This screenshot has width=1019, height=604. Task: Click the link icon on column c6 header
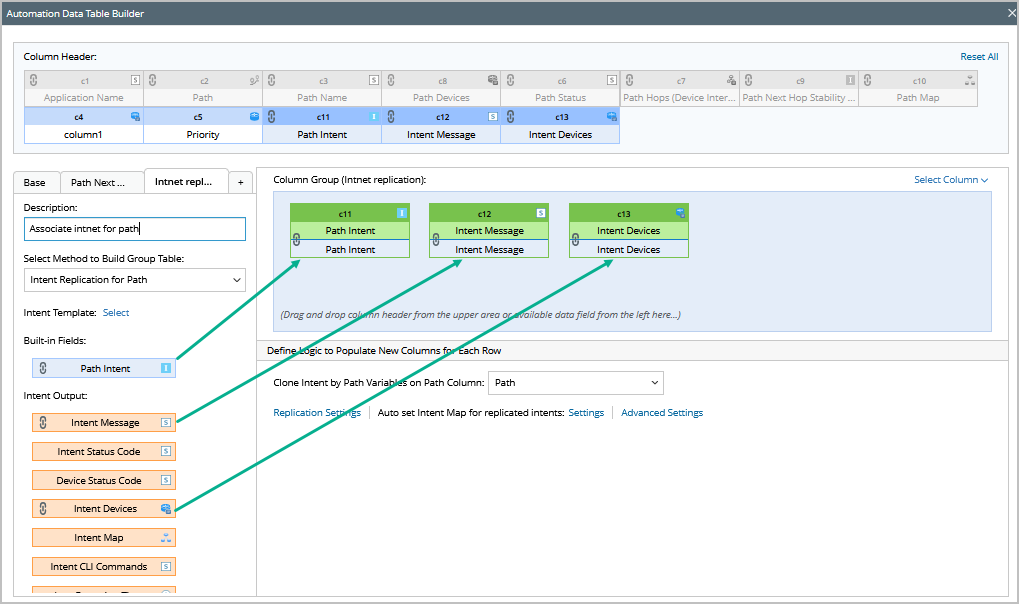tap(511, 80)
